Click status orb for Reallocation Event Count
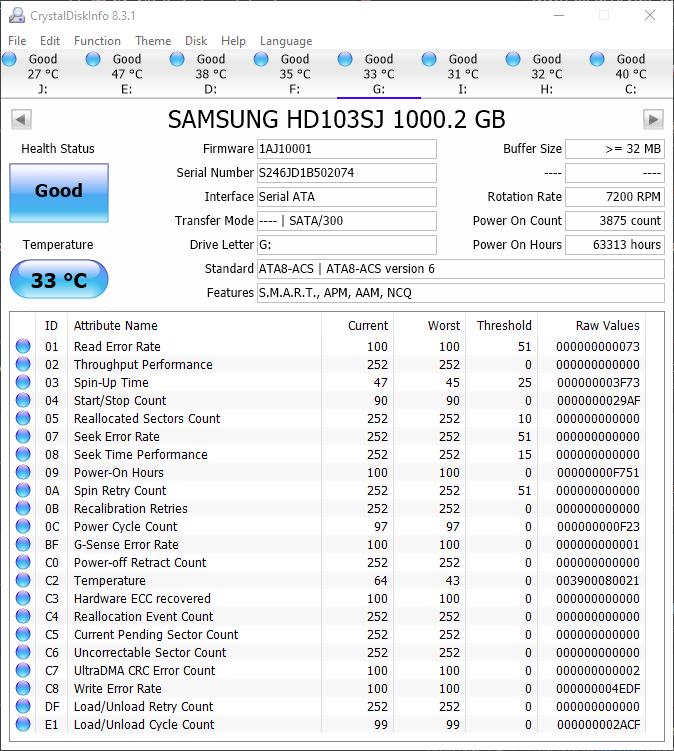 click(x=23, y=616)
